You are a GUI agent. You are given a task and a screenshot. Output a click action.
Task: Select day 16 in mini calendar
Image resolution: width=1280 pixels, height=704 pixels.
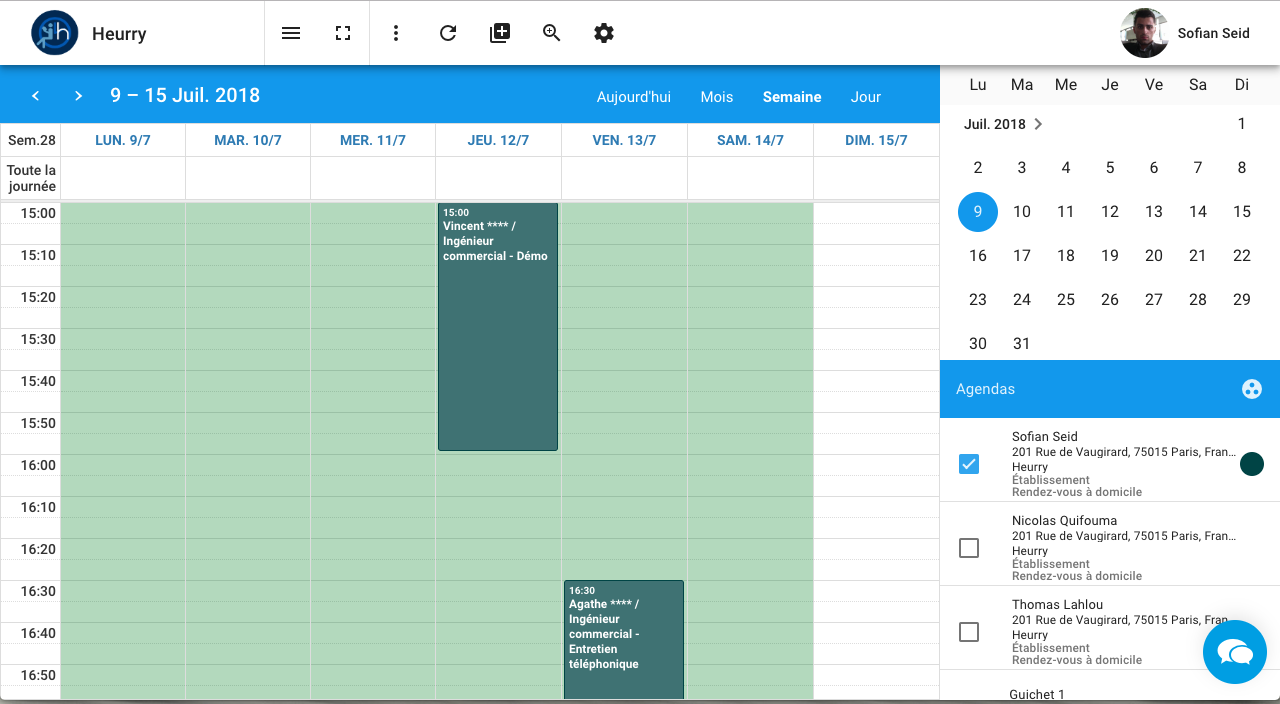coord(978,256)
